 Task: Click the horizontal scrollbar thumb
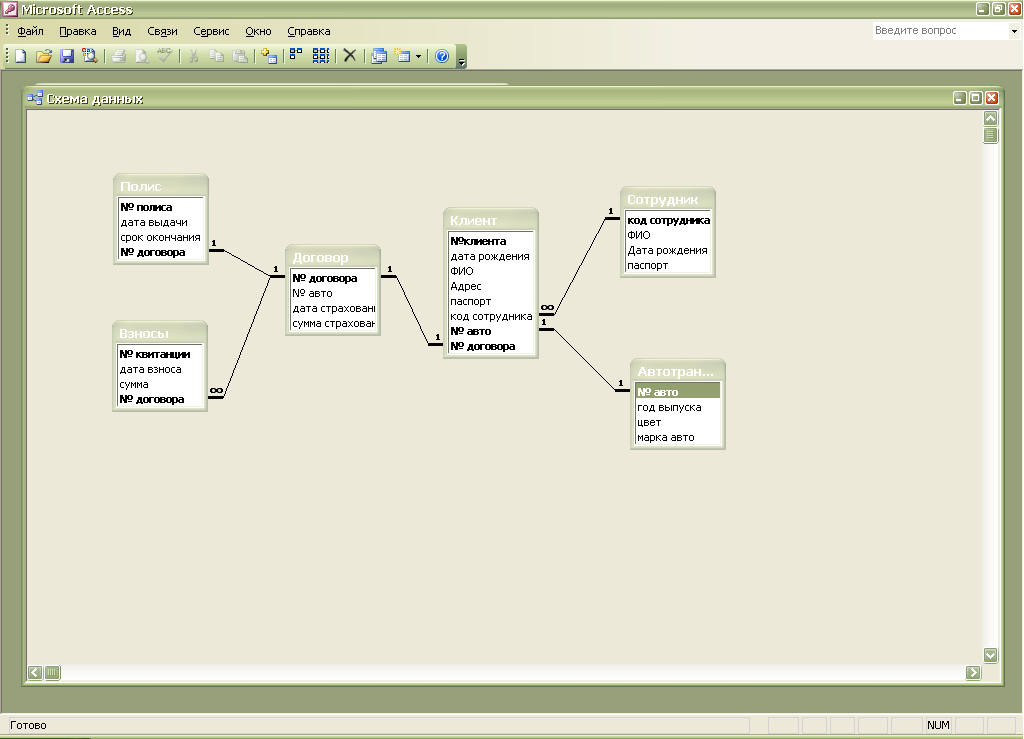52,672
